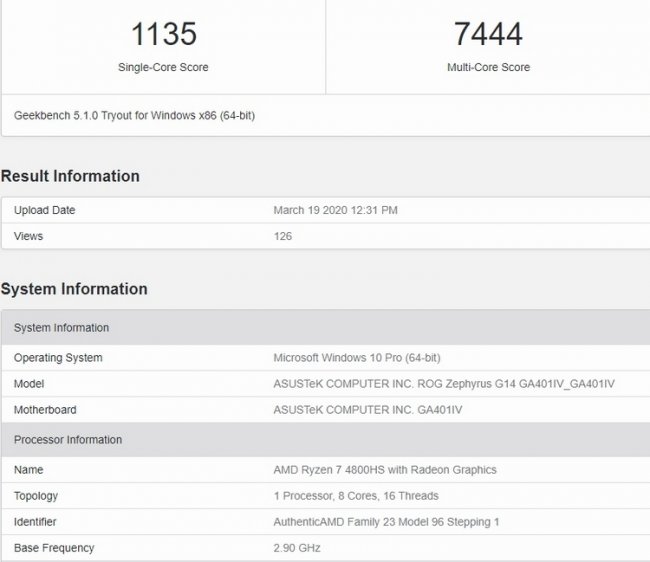Select the 2.90 GHz base frequency value
Screen dimensions: 650x562
tap(297, 548)
